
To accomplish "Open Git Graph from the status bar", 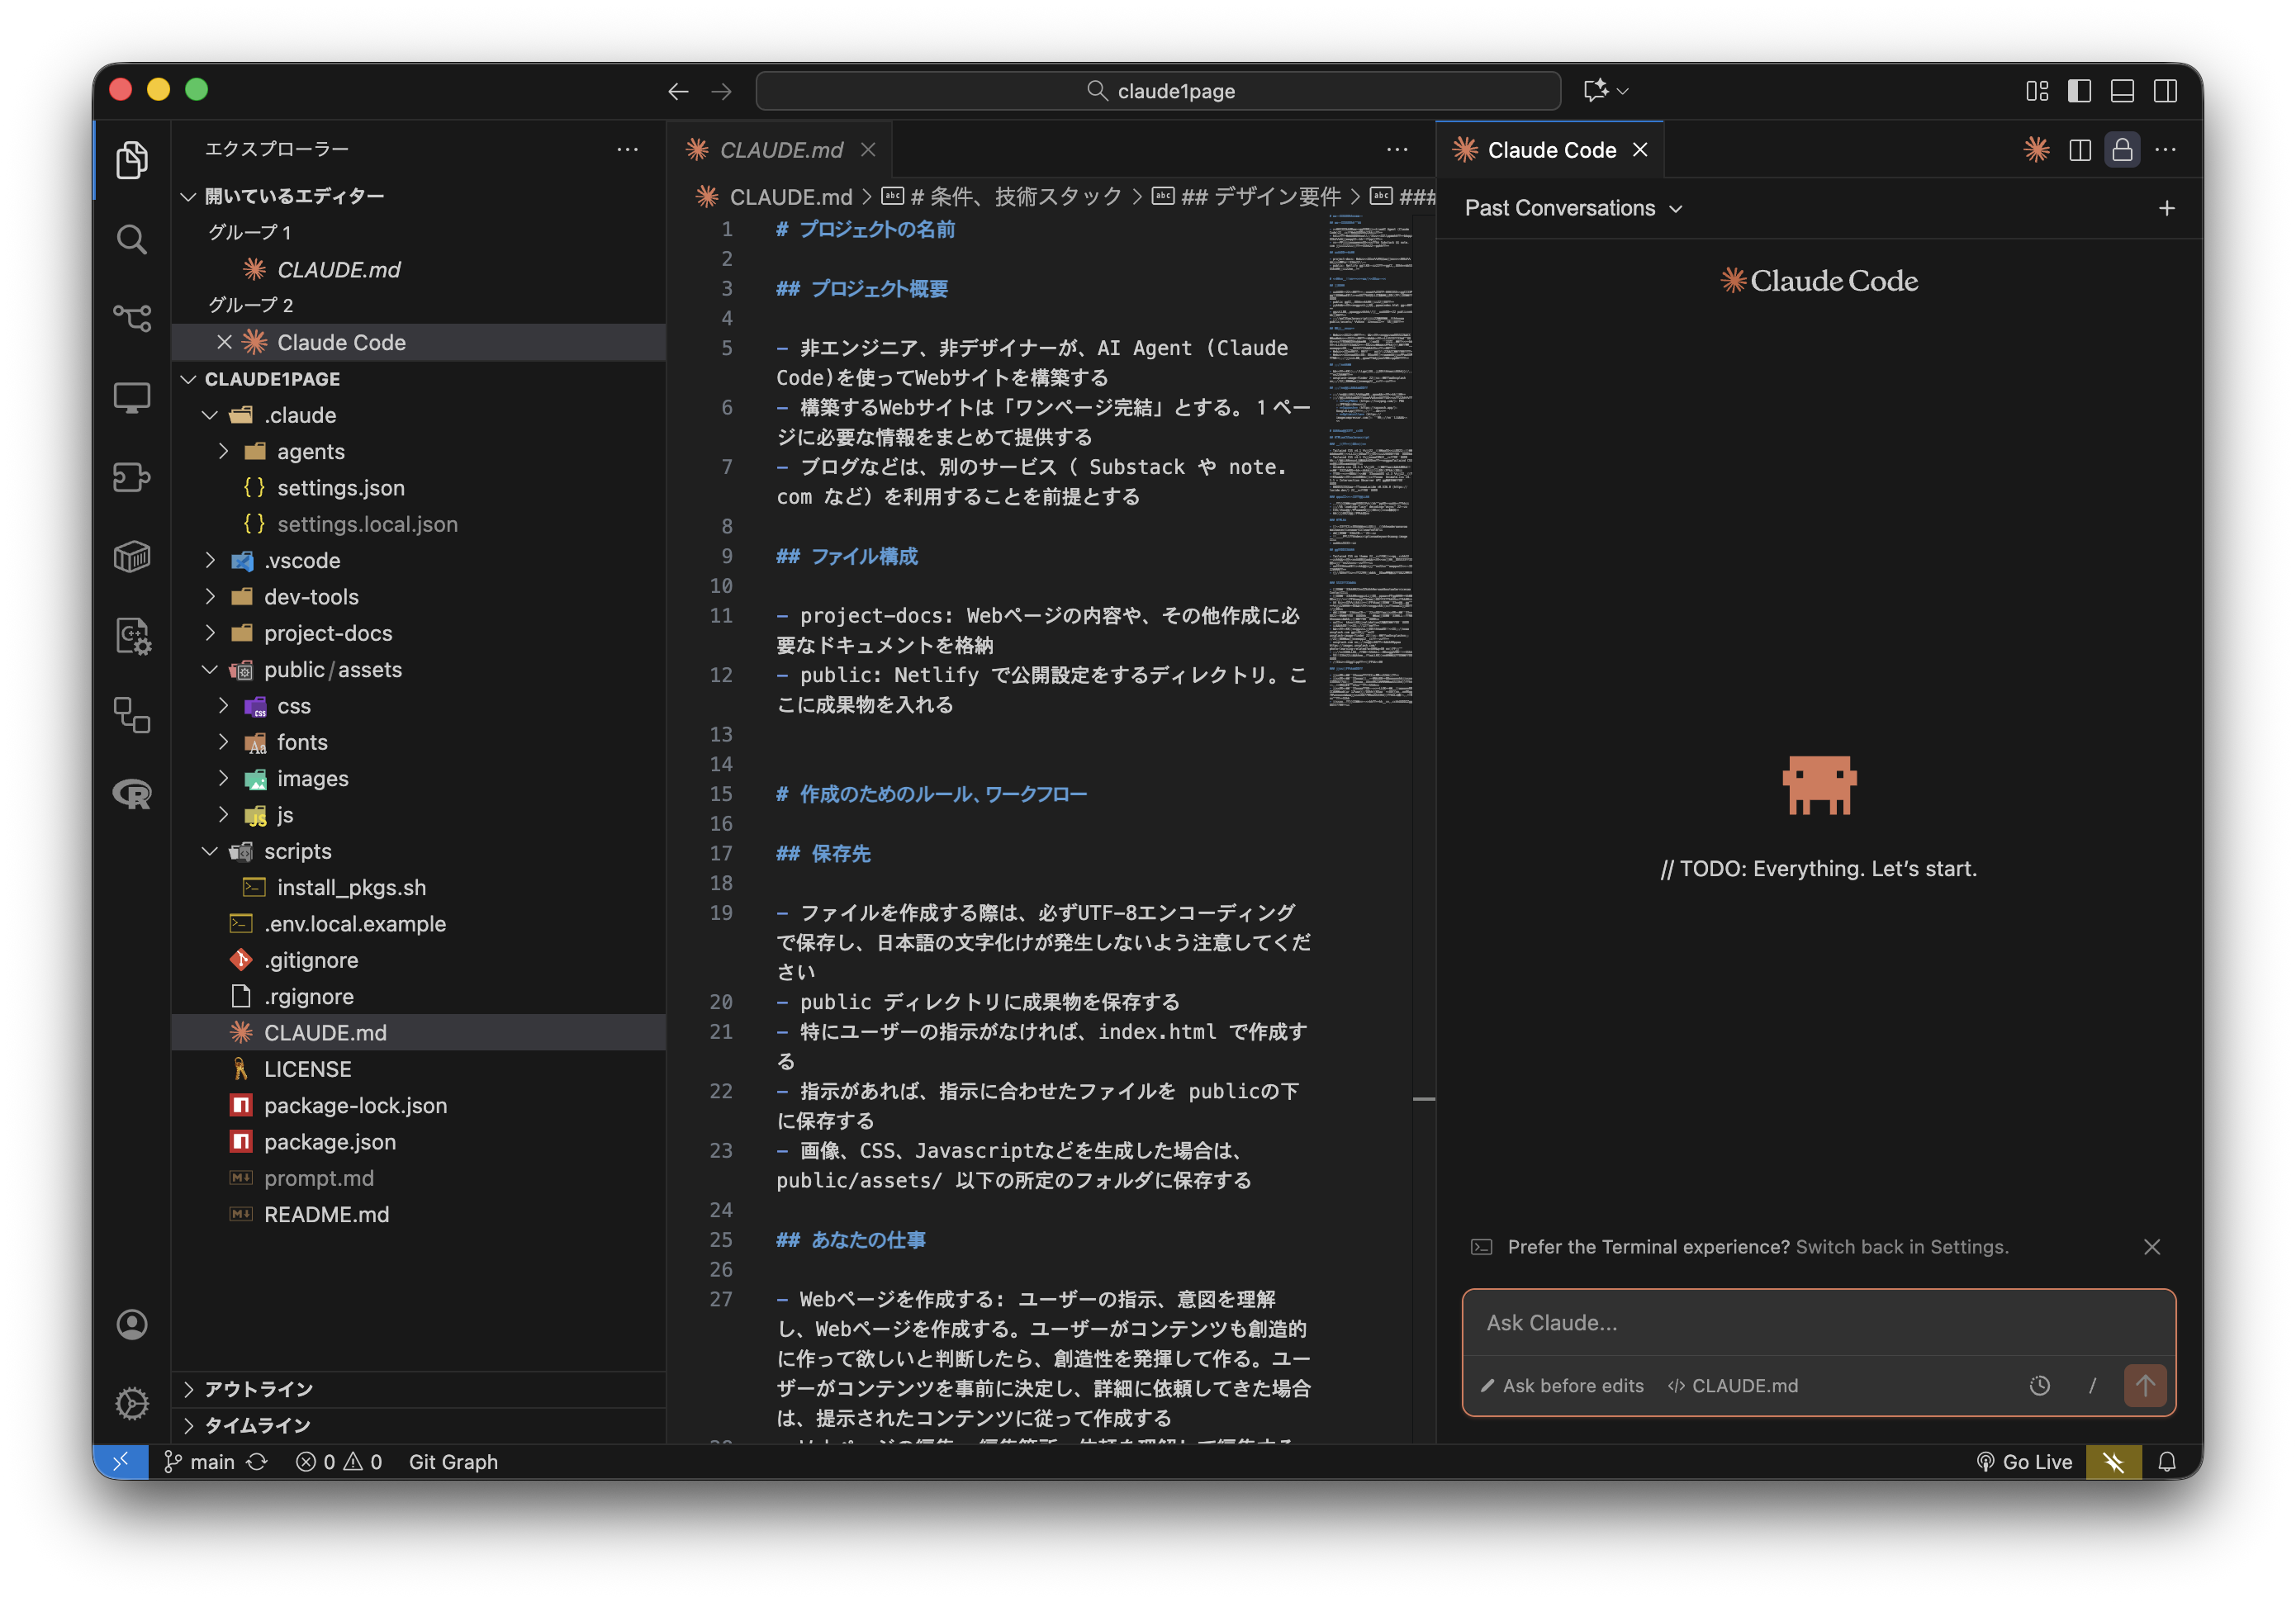I will (x=452, y=1461).
